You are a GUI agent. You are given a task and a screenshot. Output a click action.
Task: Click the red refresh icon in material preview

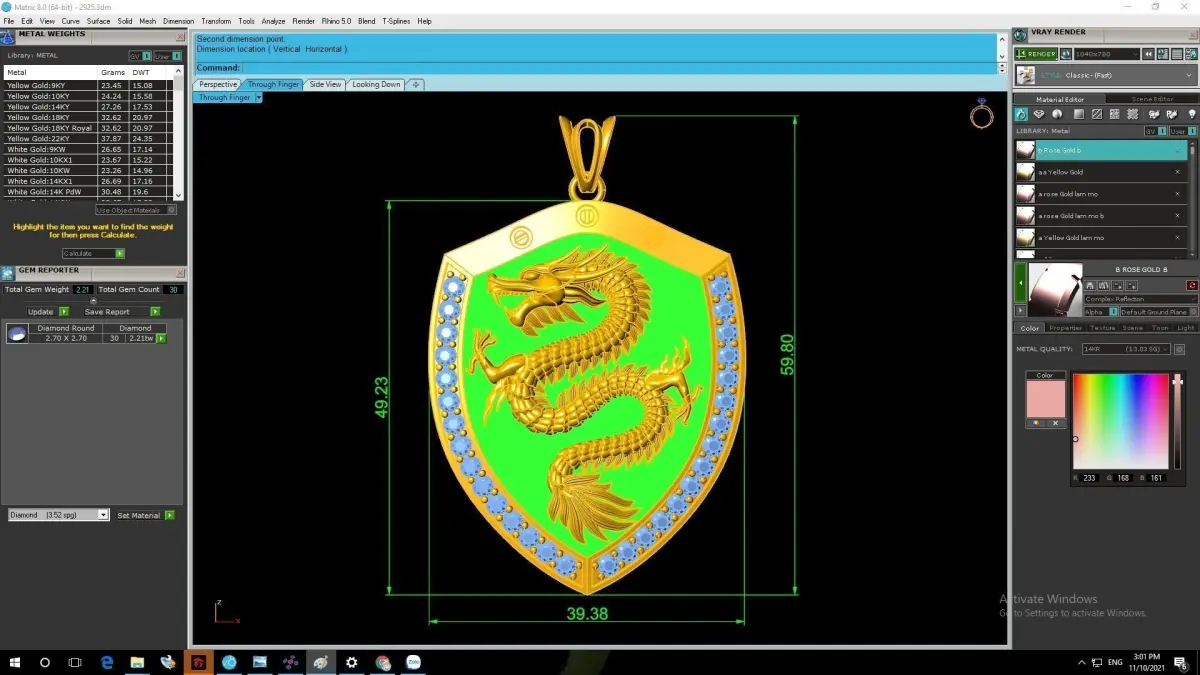tap(1192, 285)
